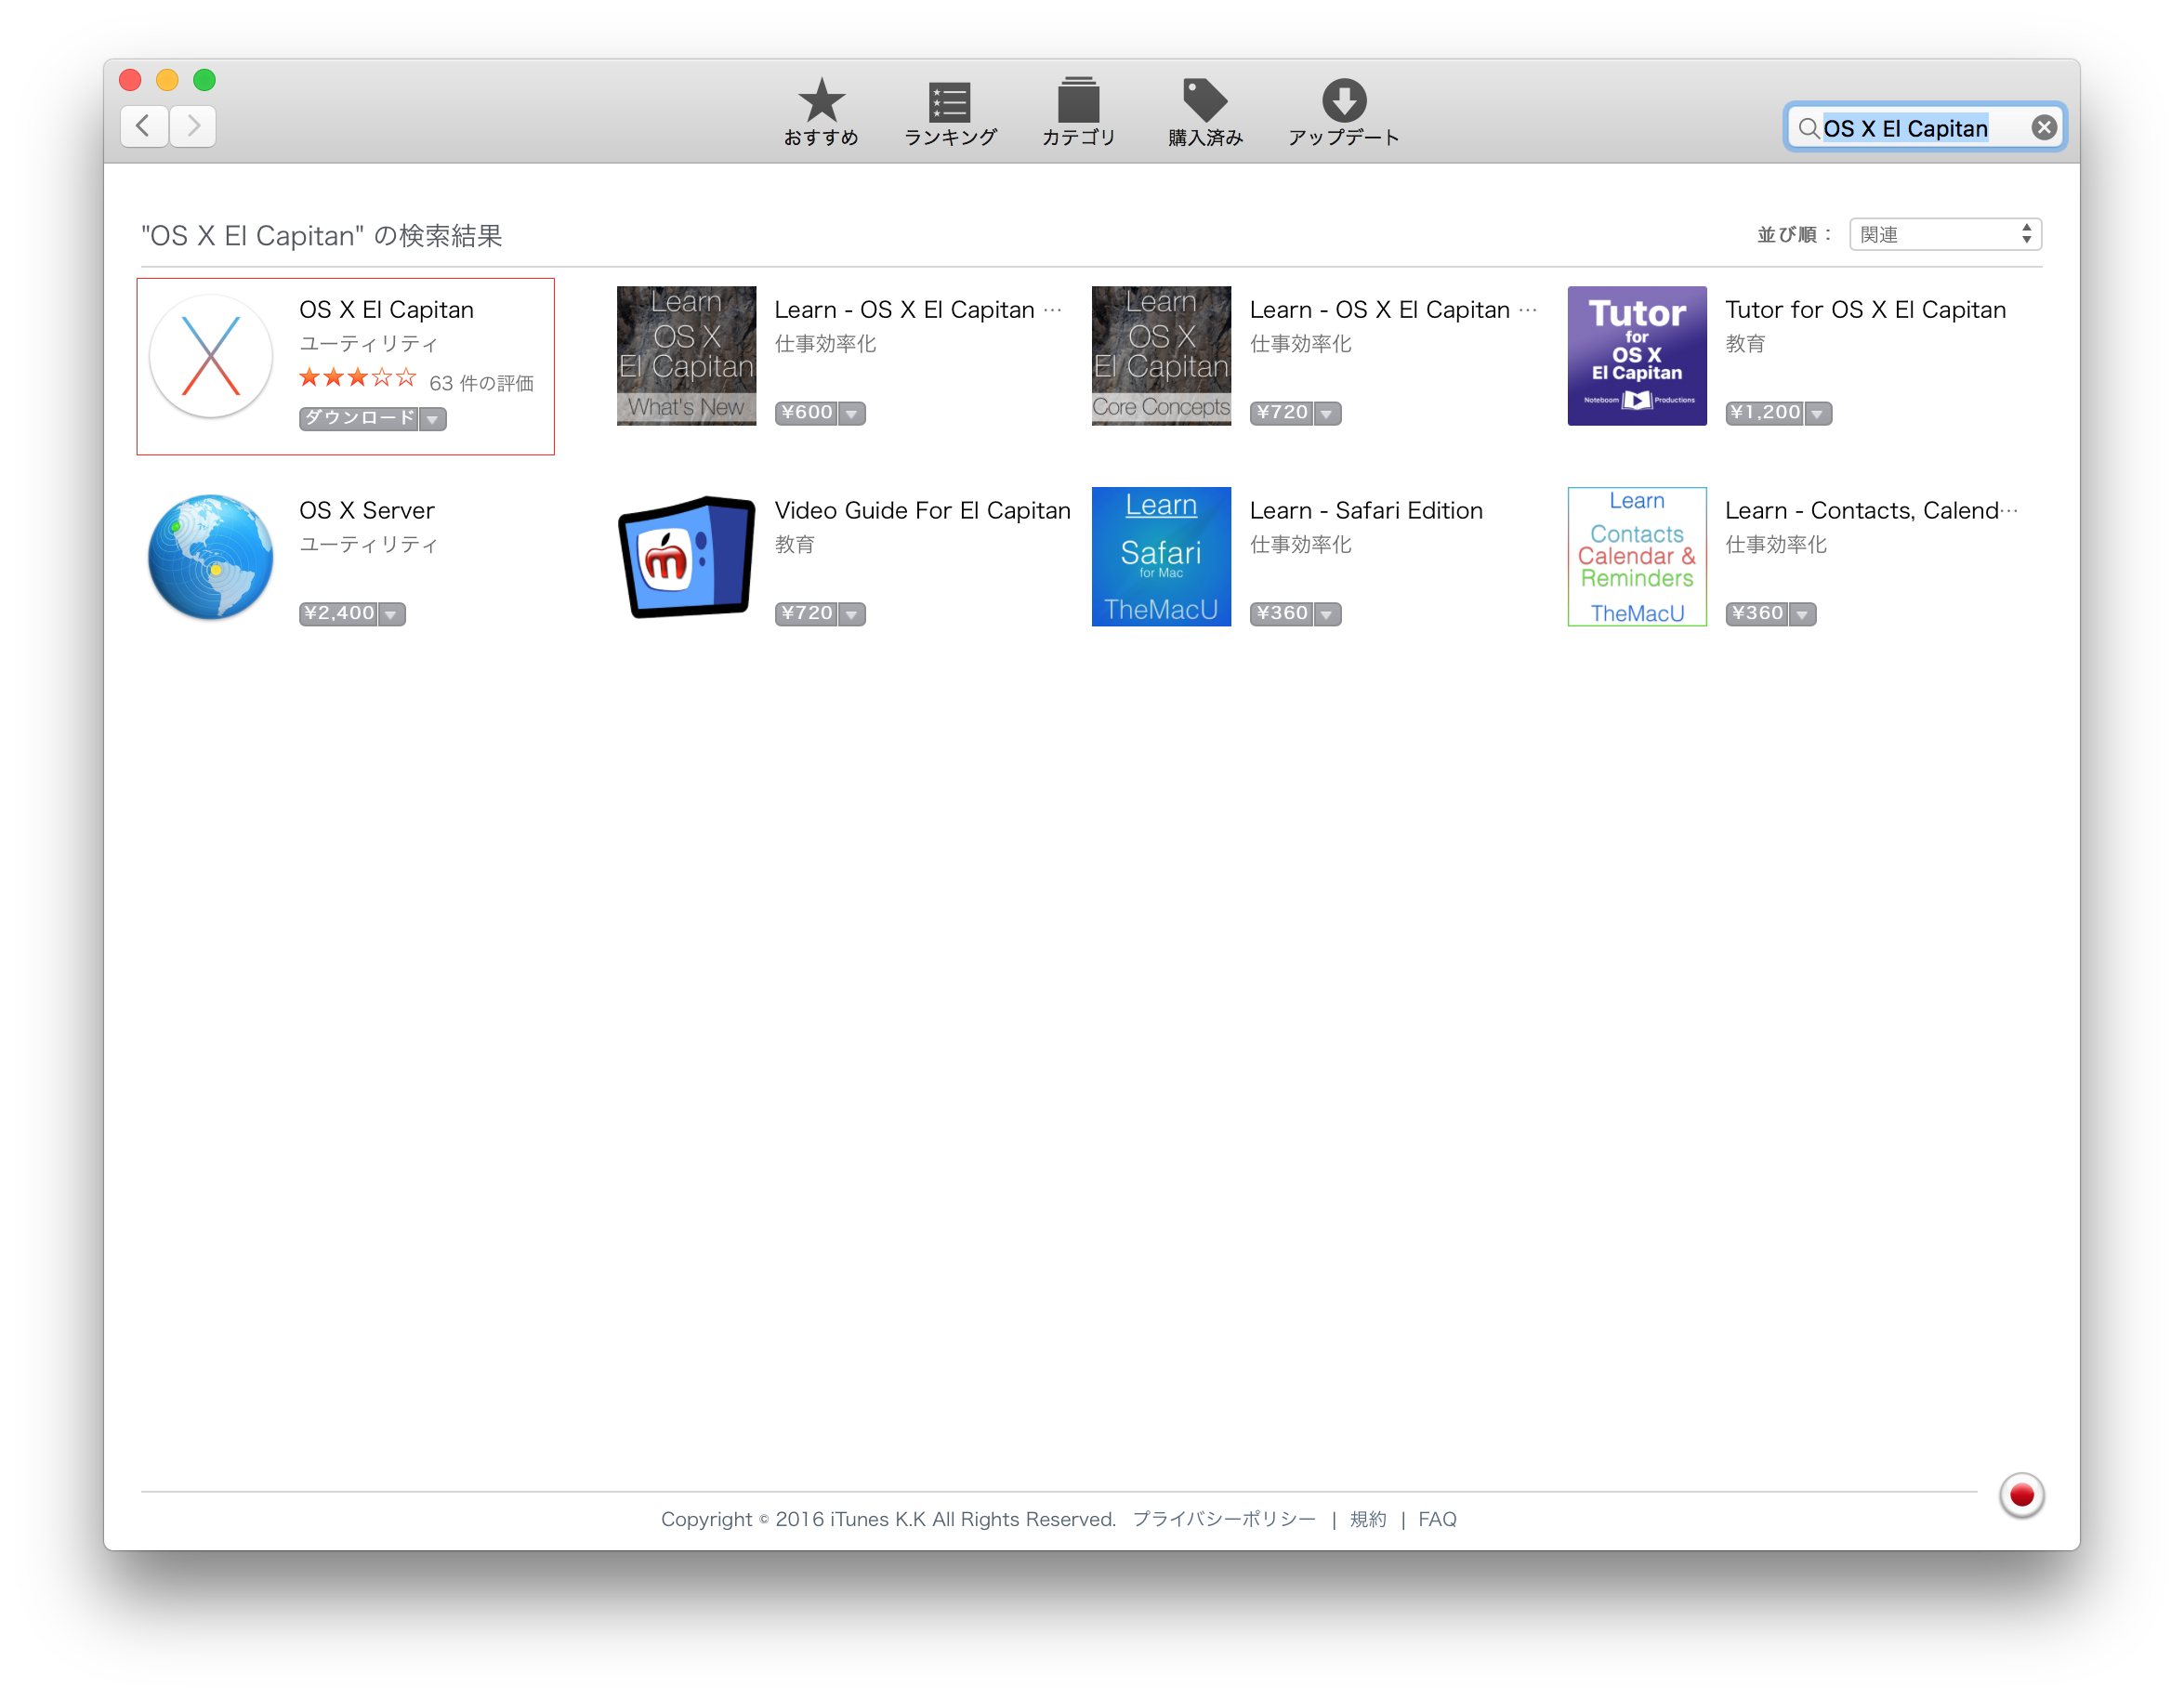Open Learn - Contacts, Calend… title
The image size is (2184, 1699).
[x=1871, y=510]
